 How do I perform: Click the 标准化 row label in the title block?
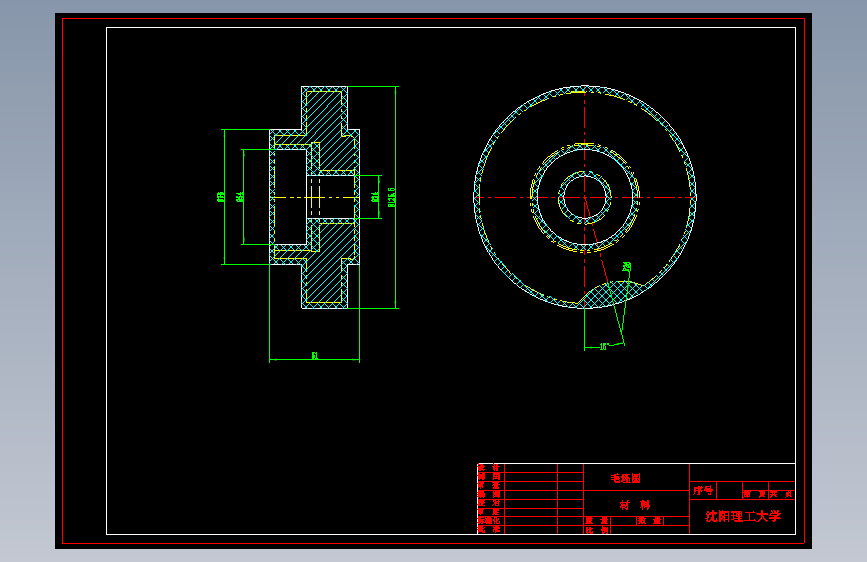tap(489, 521)
